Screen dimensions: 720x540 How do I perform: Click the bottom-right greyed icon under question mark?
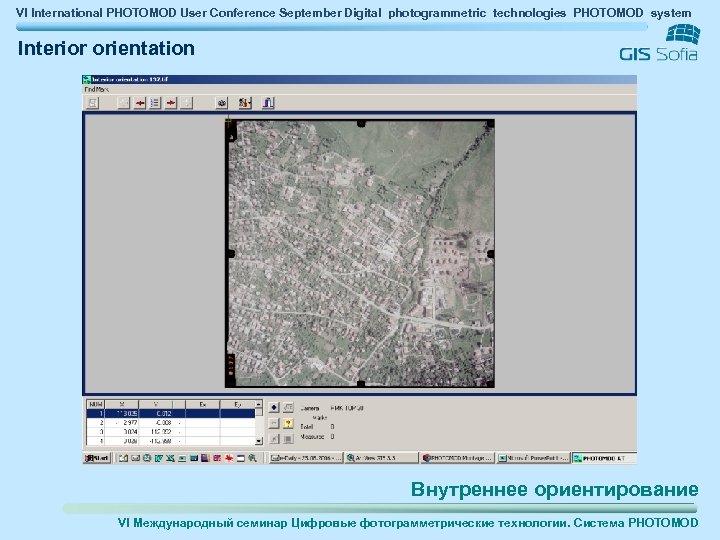[288, 439]
